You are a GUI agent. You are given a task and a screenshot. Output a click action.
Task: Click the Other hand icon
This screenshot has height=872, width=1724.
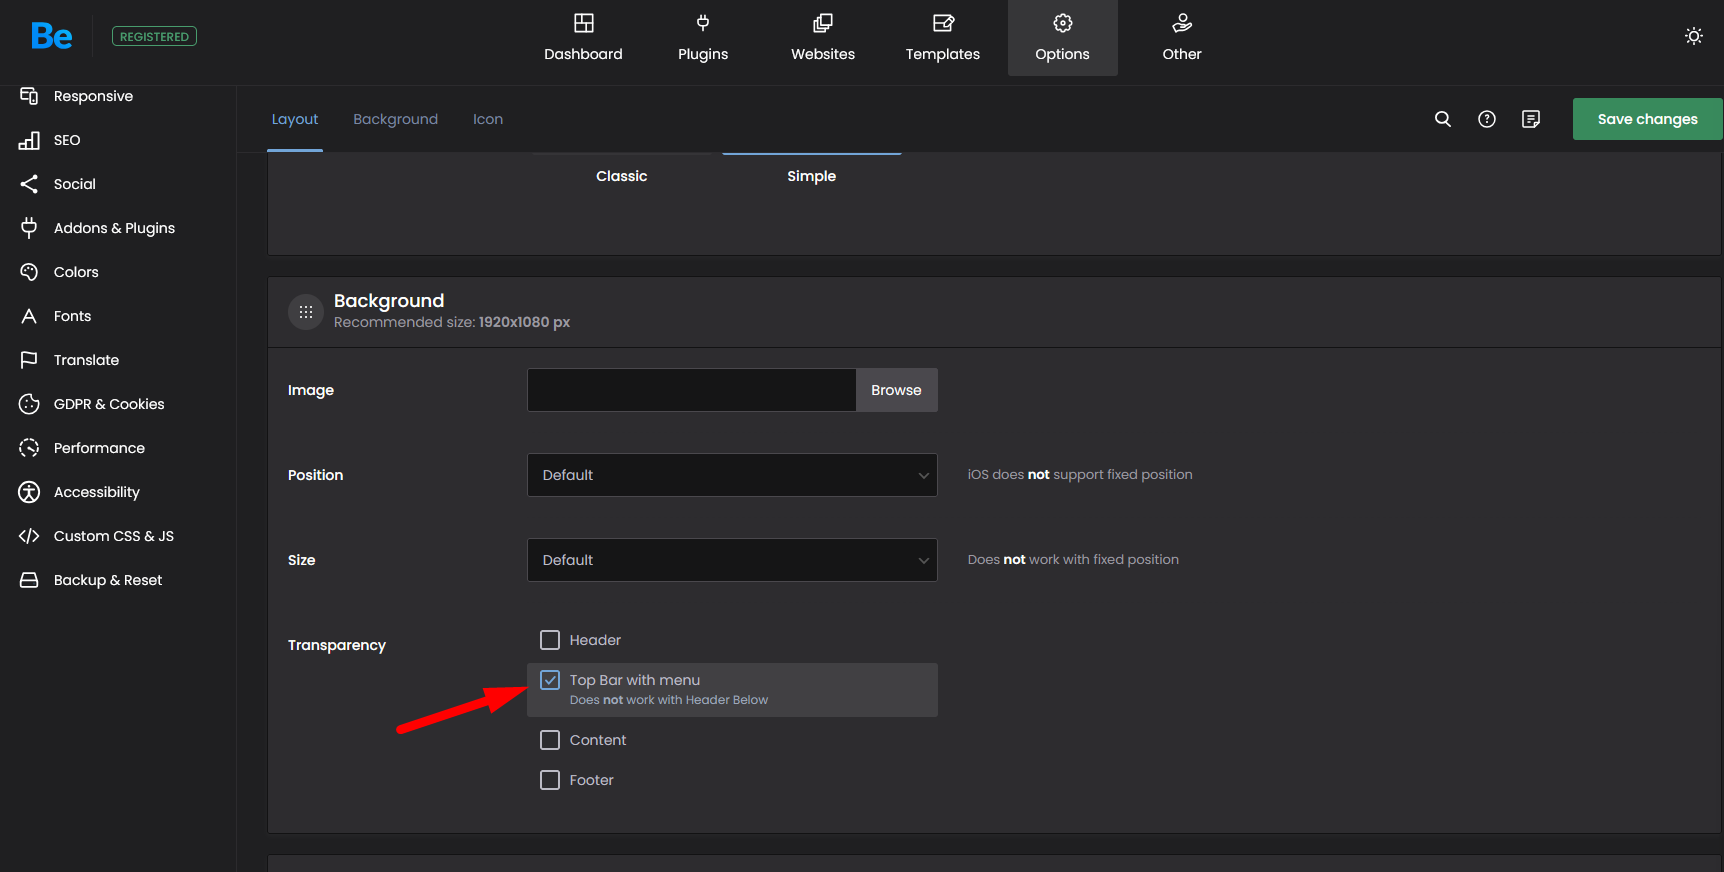click(1182, 23)
